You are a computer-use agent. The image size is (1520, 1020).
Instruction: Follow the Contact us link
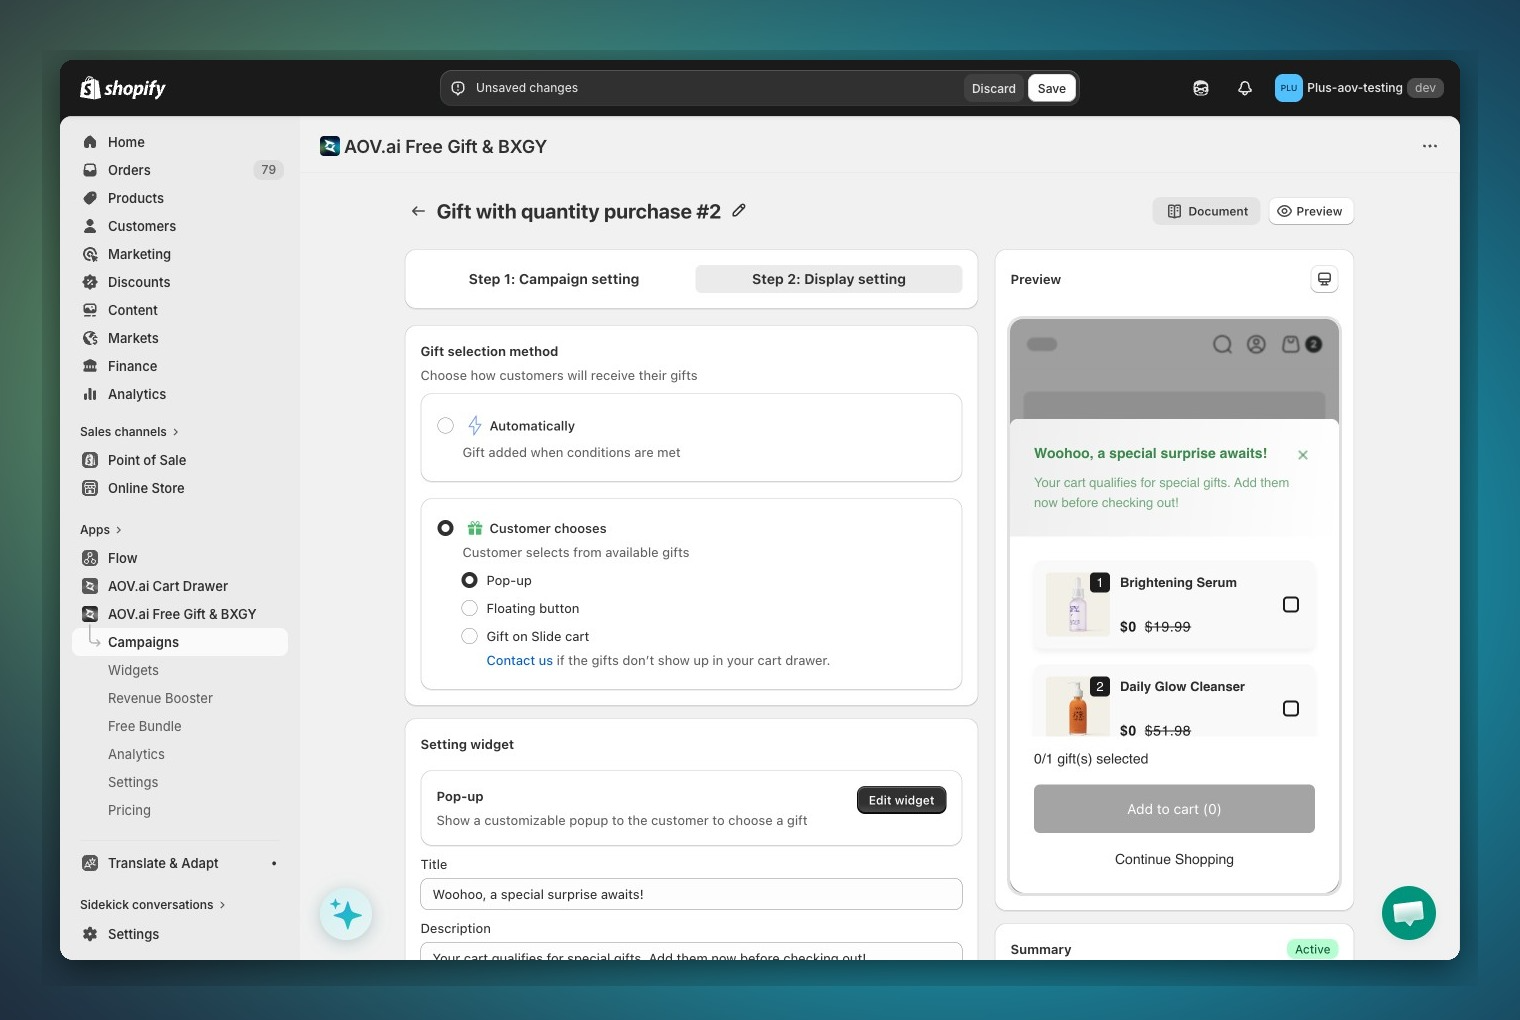point(519,661)
